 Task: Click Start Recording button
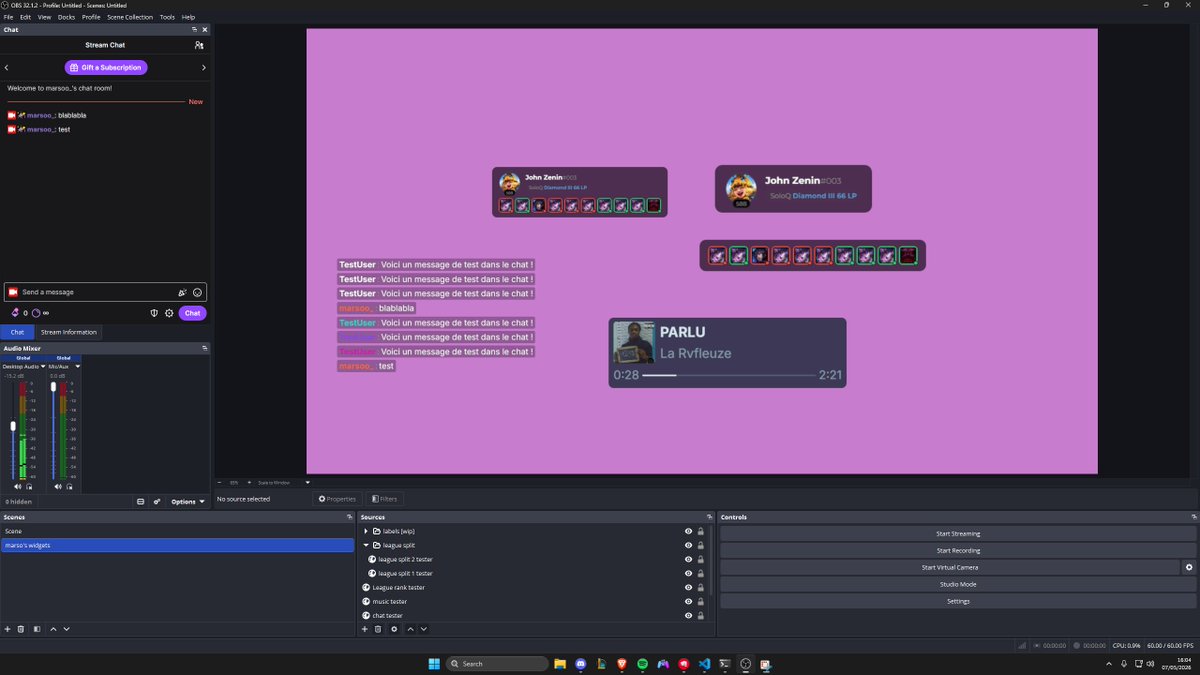958,551
